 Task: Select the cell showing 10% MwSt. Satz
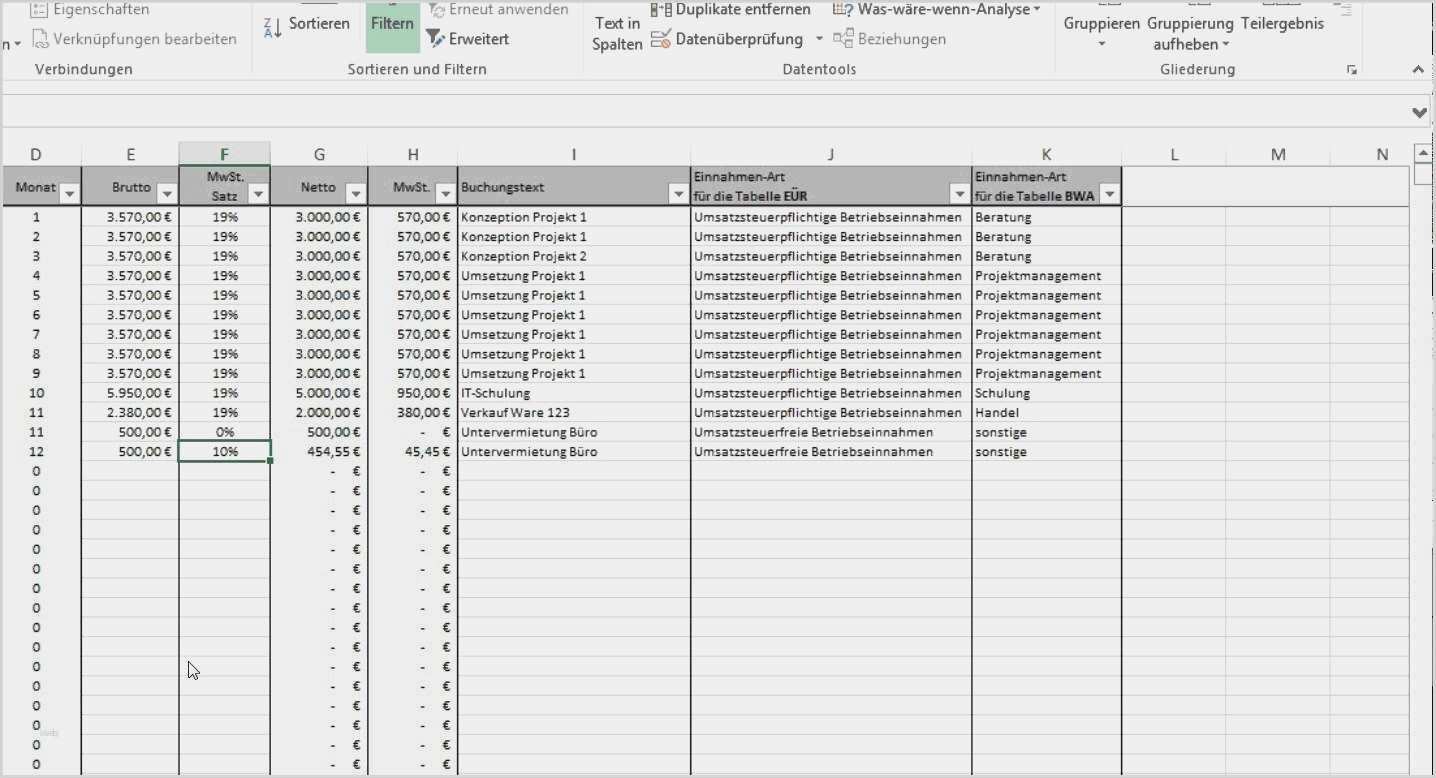(224, 451)
